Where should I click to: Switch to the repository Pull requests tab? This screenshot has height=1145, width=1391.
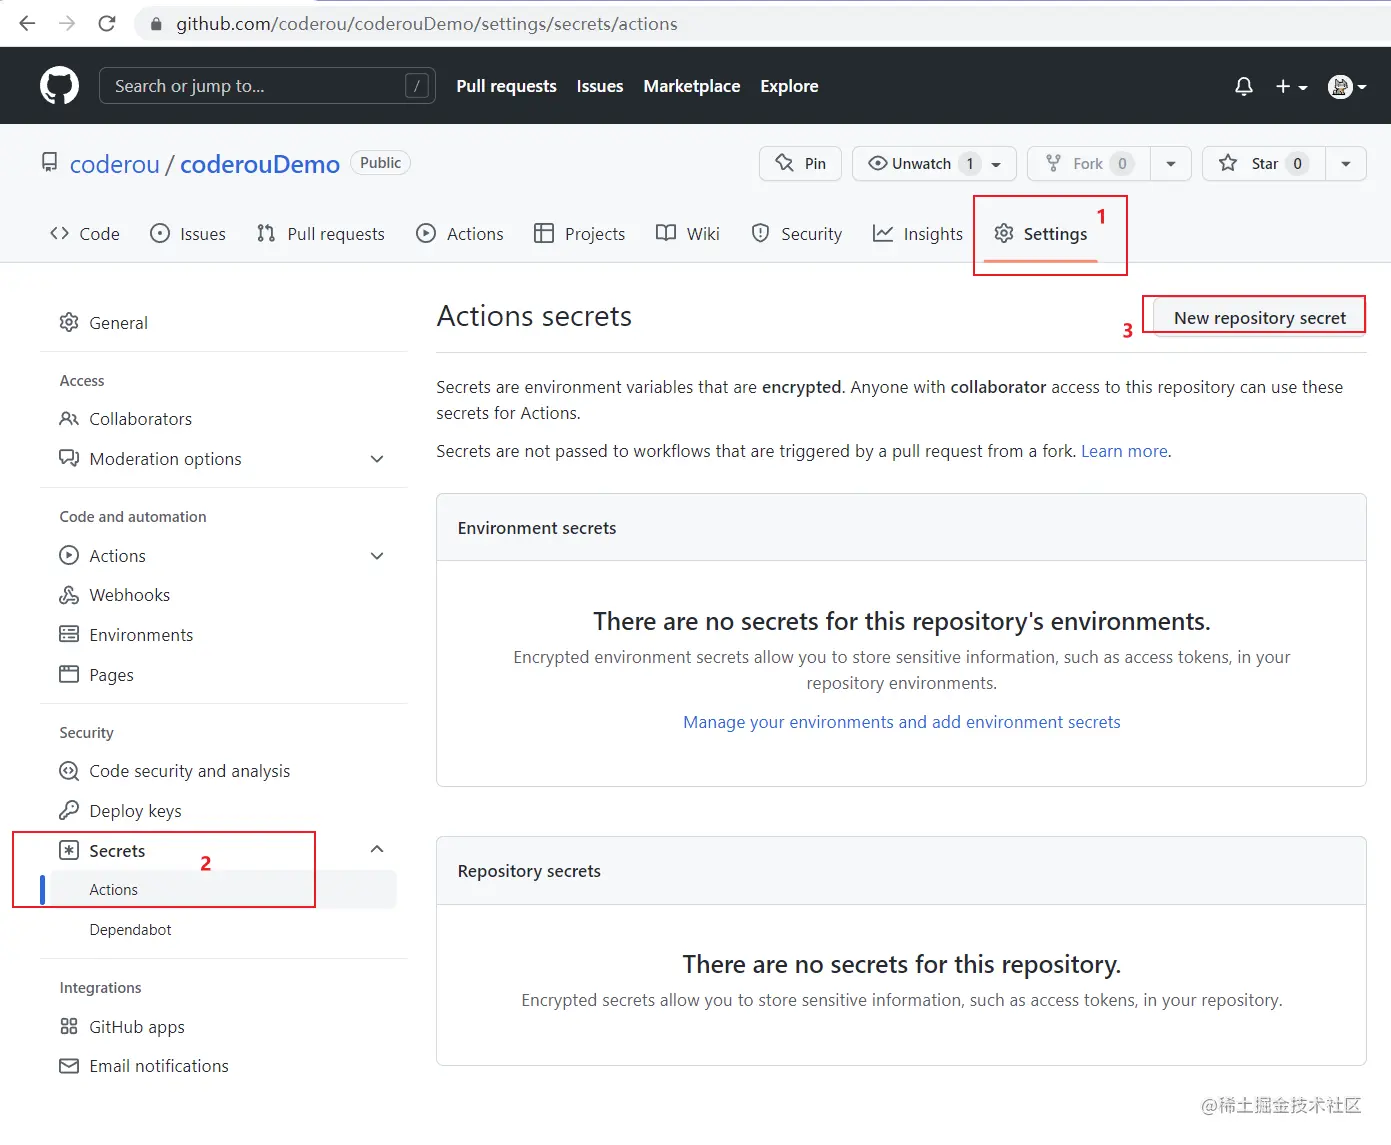click(x=321, y=233)
